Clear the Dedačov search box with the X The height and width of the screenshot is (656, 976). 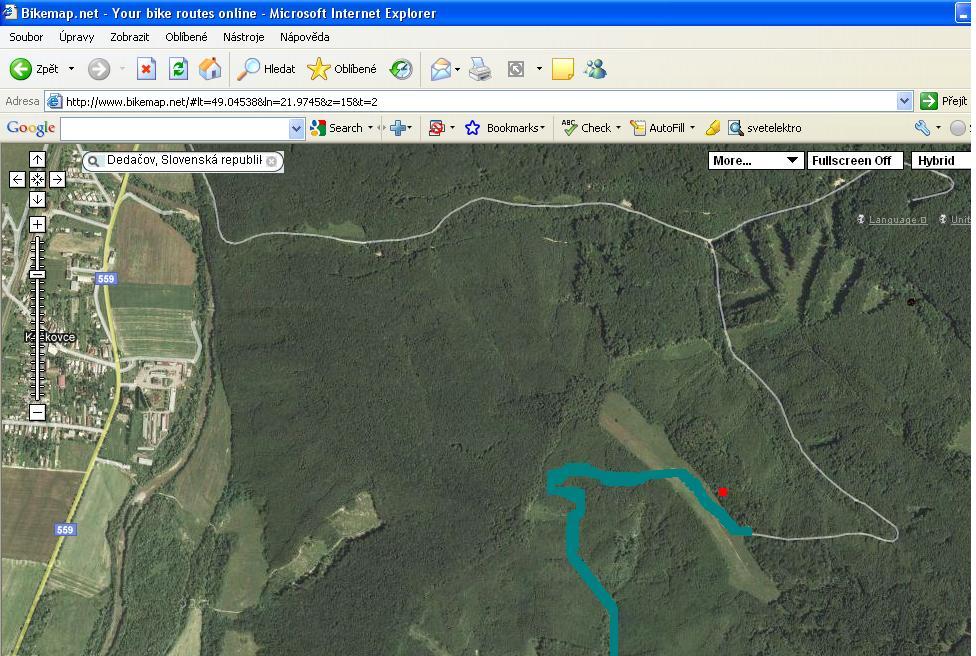(x=271, y=161)
